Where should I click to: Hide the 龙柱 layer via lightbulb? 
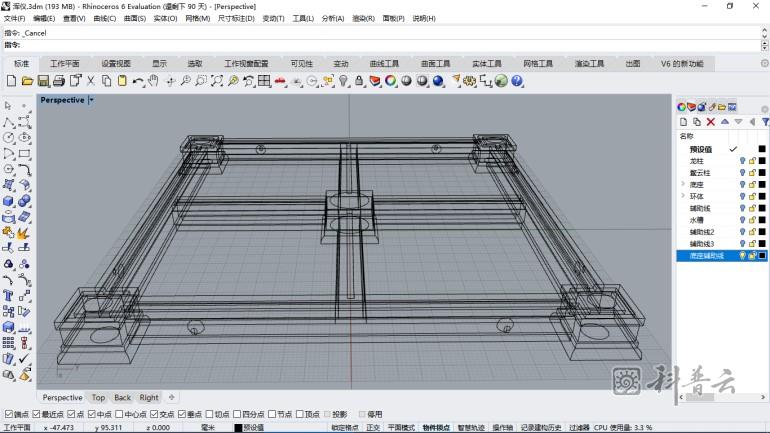(x=742, y=161)
